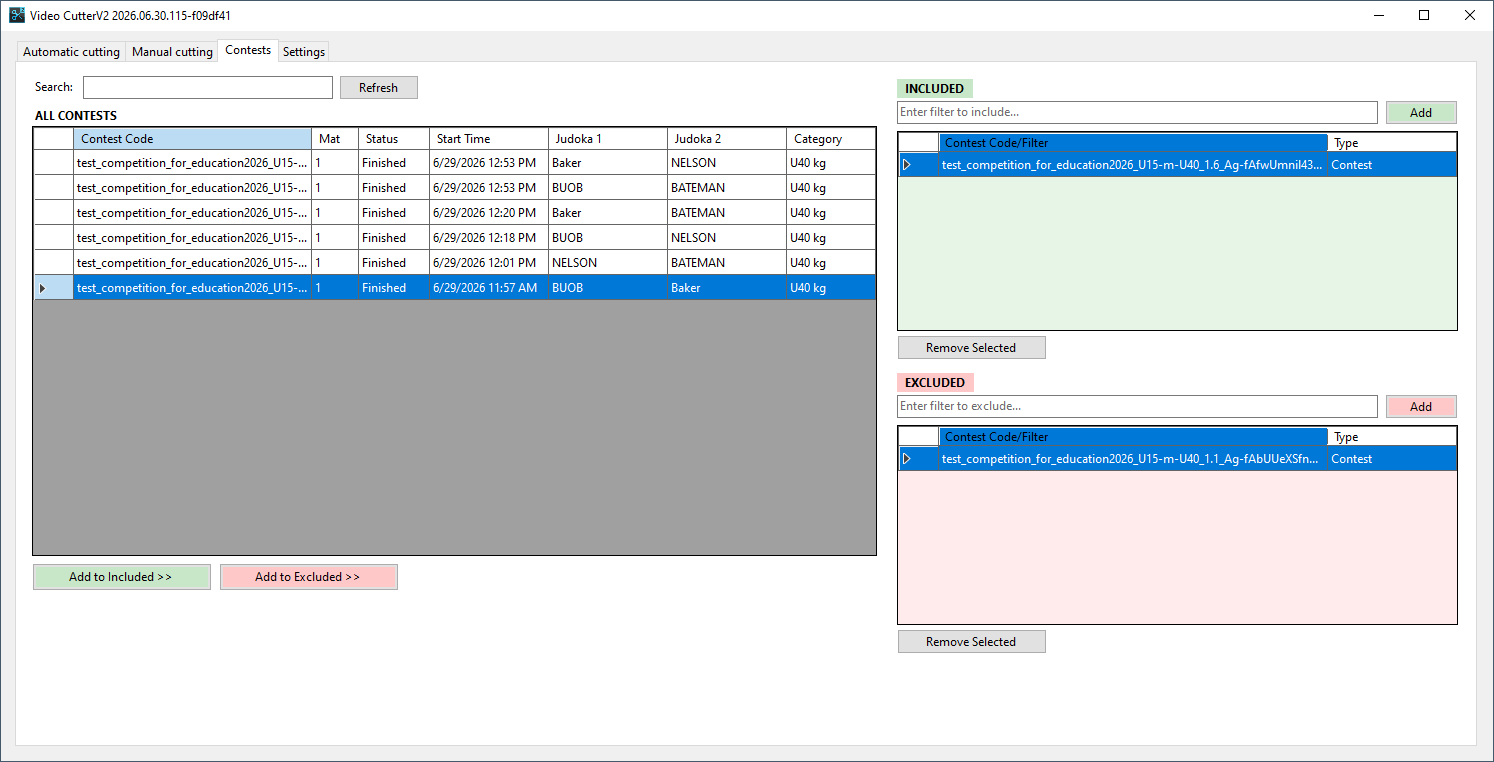The height and width of the screenshot is (762, 1494).
Task: Sort Excluded list by Contest Code/Filter header
Action: [1133, 437]
